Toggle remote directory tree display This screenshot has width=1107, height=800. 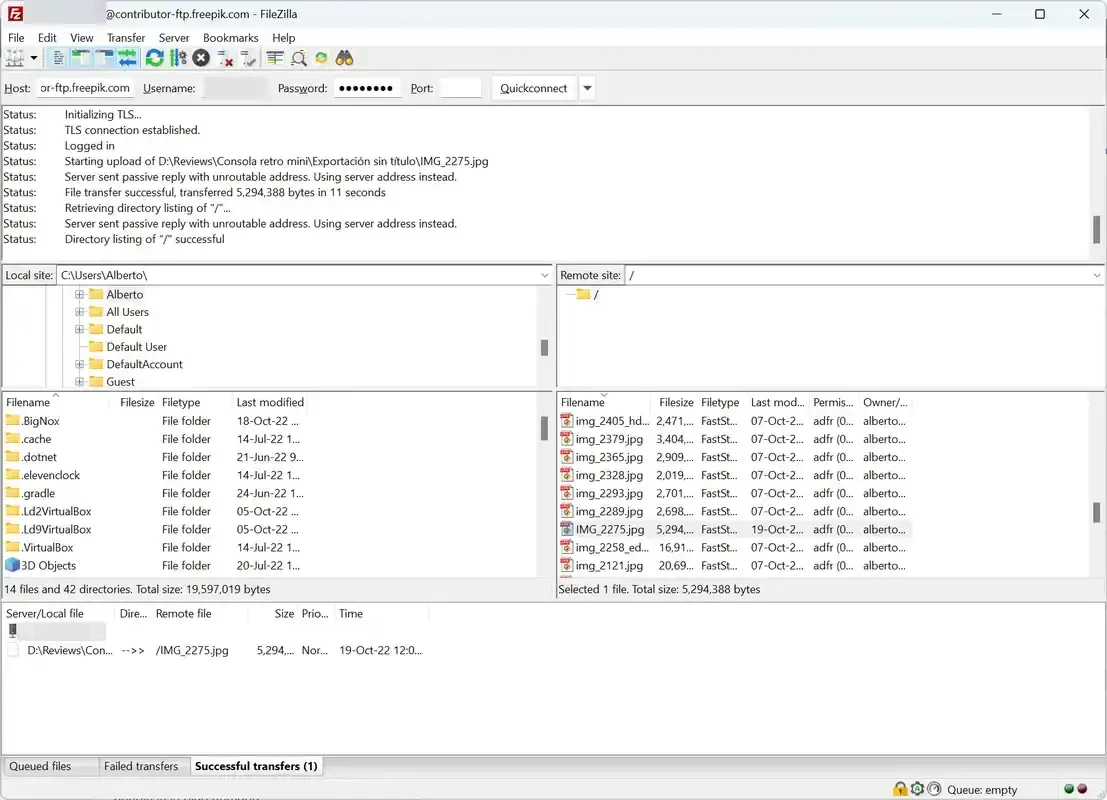(x=104, y=59)
